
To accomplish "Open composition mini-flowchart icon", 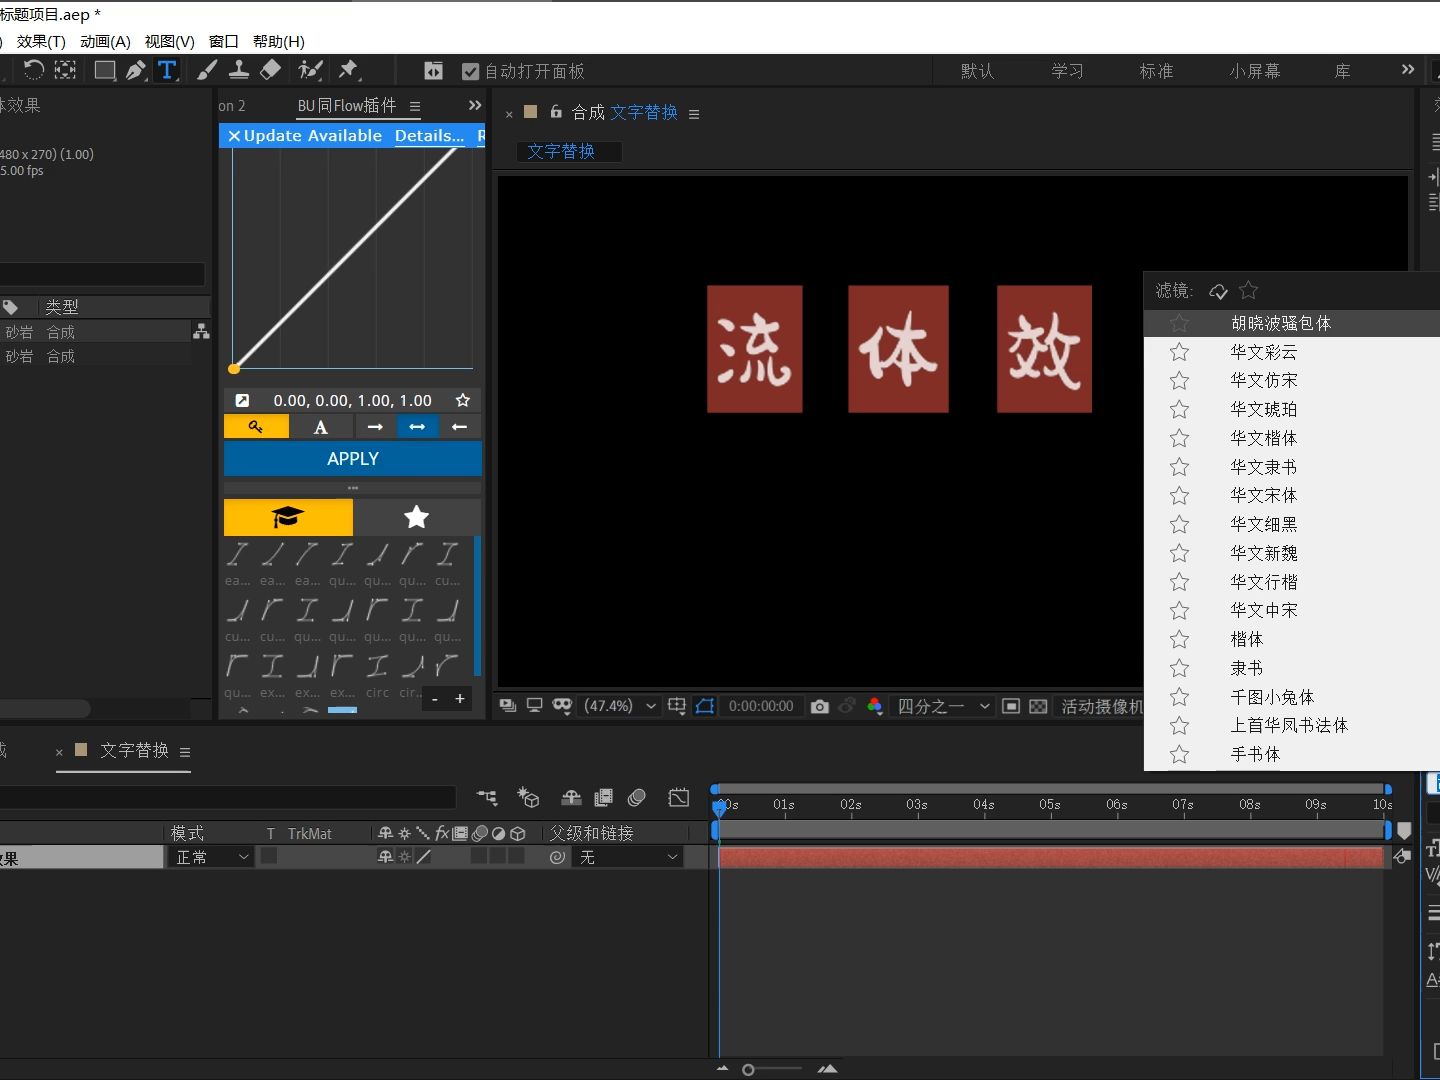I will pyautogui.click(x=487, y=797).
